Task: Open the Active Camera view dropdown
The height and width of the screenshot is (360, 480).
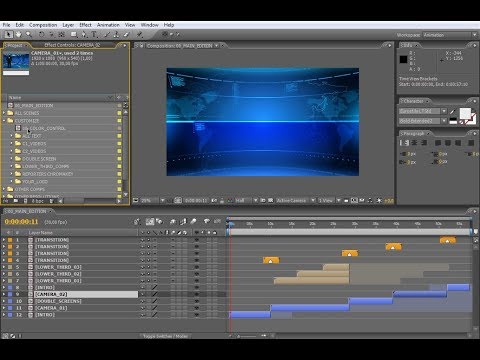Action: click(x=295, y=200)
